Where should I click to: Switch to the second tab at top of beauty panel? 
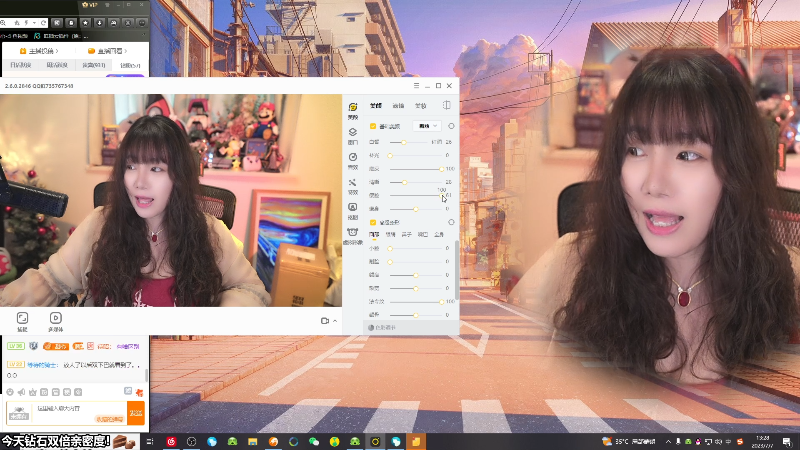coord(398,106)
